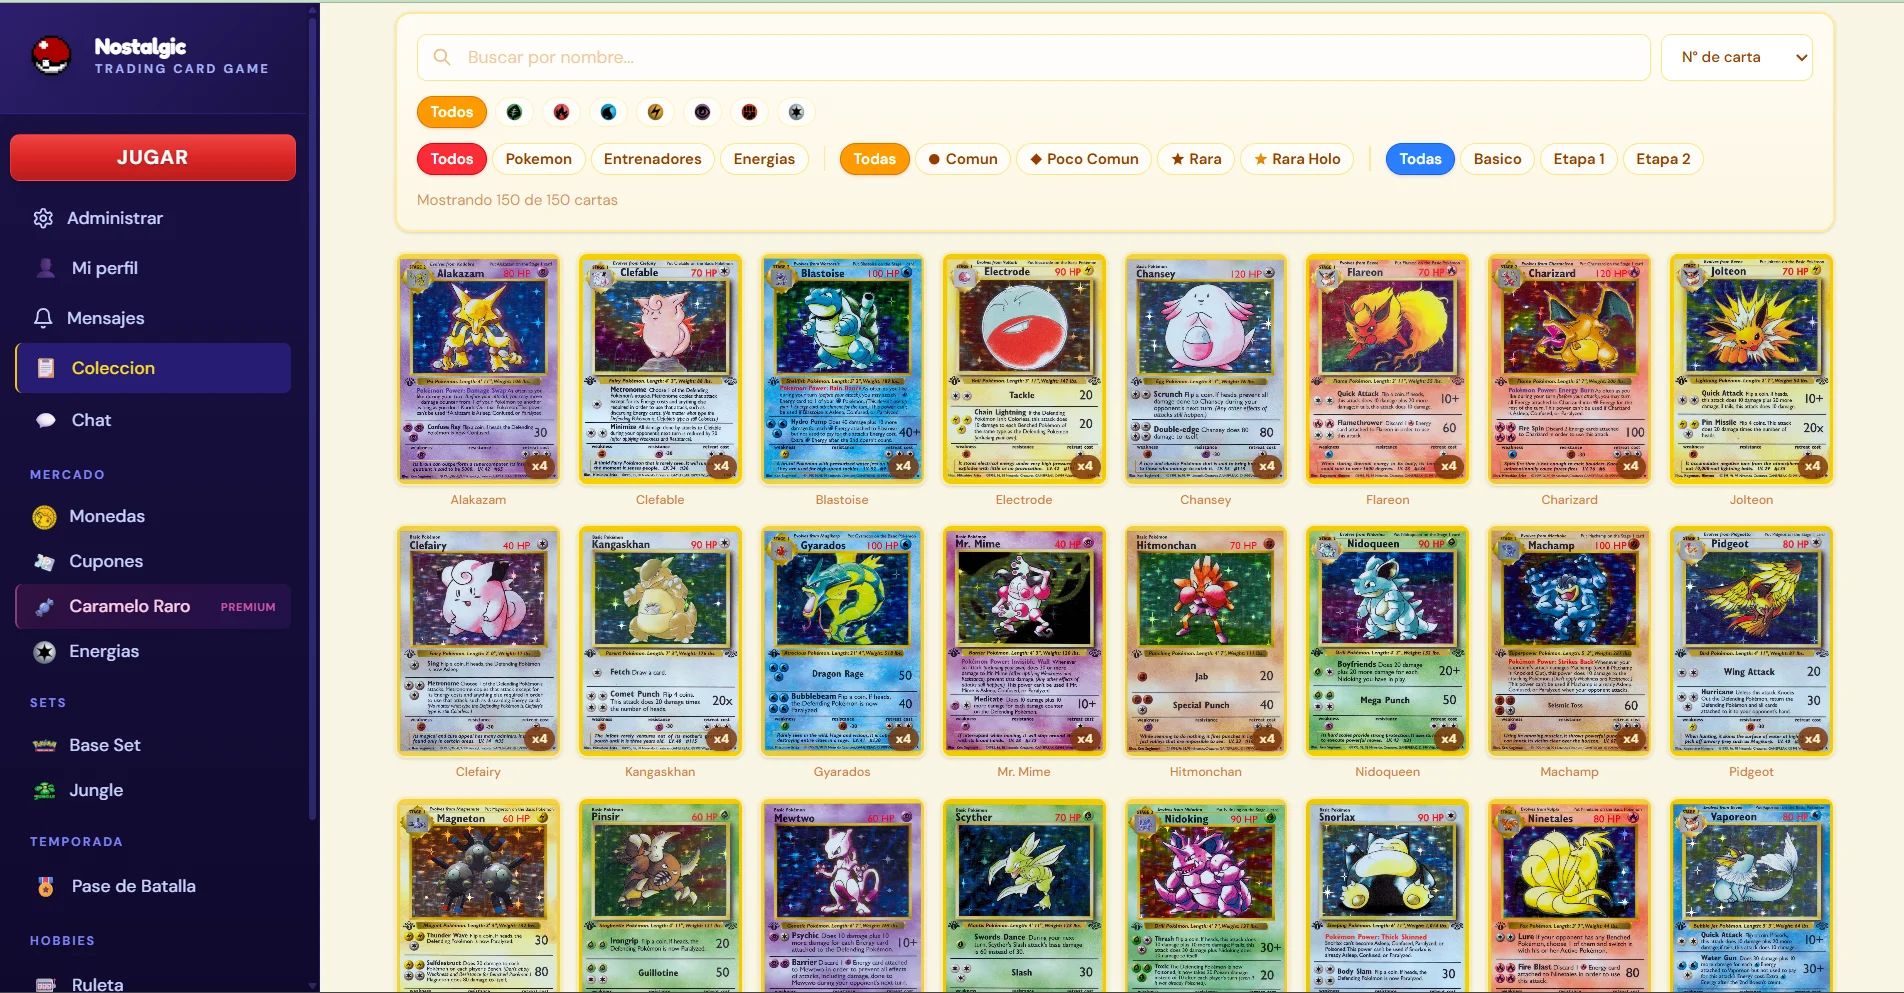Filter cards by Colorless energy type icon
Screen dimensions: 1904x993
coord(796,112)
